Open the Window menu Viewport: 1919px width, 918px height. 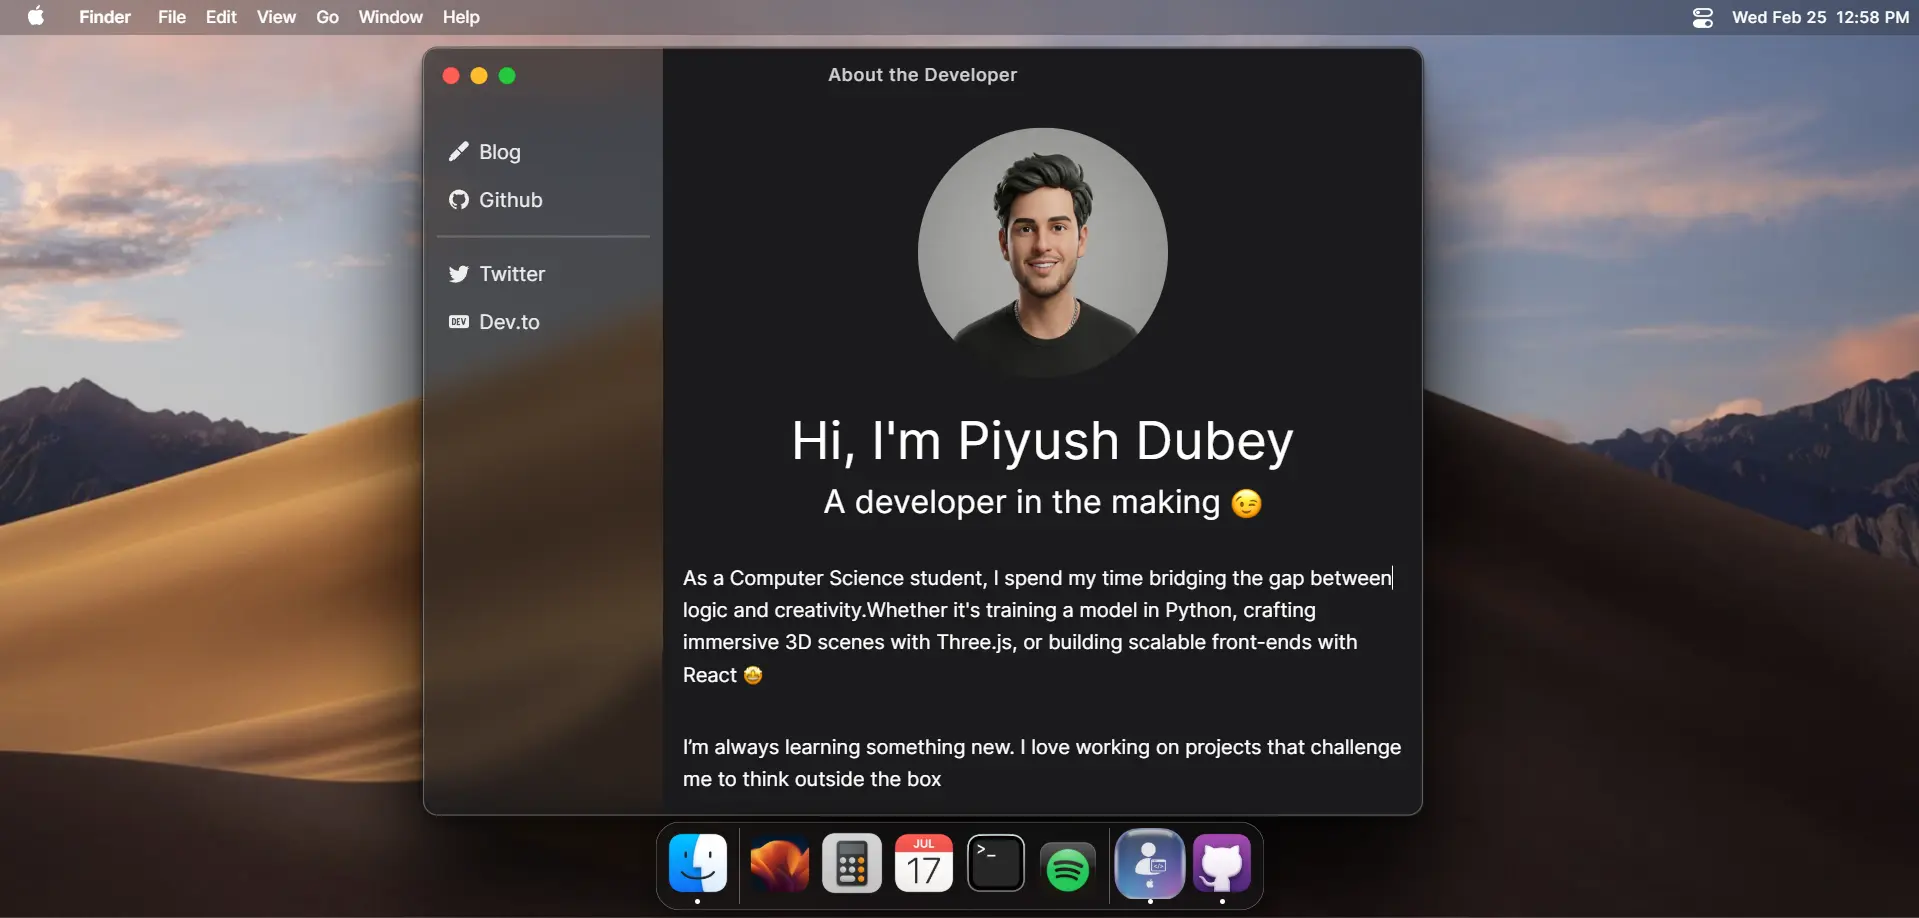(389, 17)
